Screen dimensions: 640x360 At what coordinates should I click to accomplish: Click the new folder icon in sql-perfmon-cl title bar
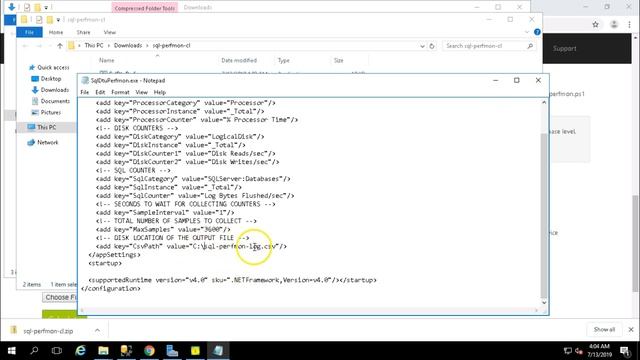point(50,20)
